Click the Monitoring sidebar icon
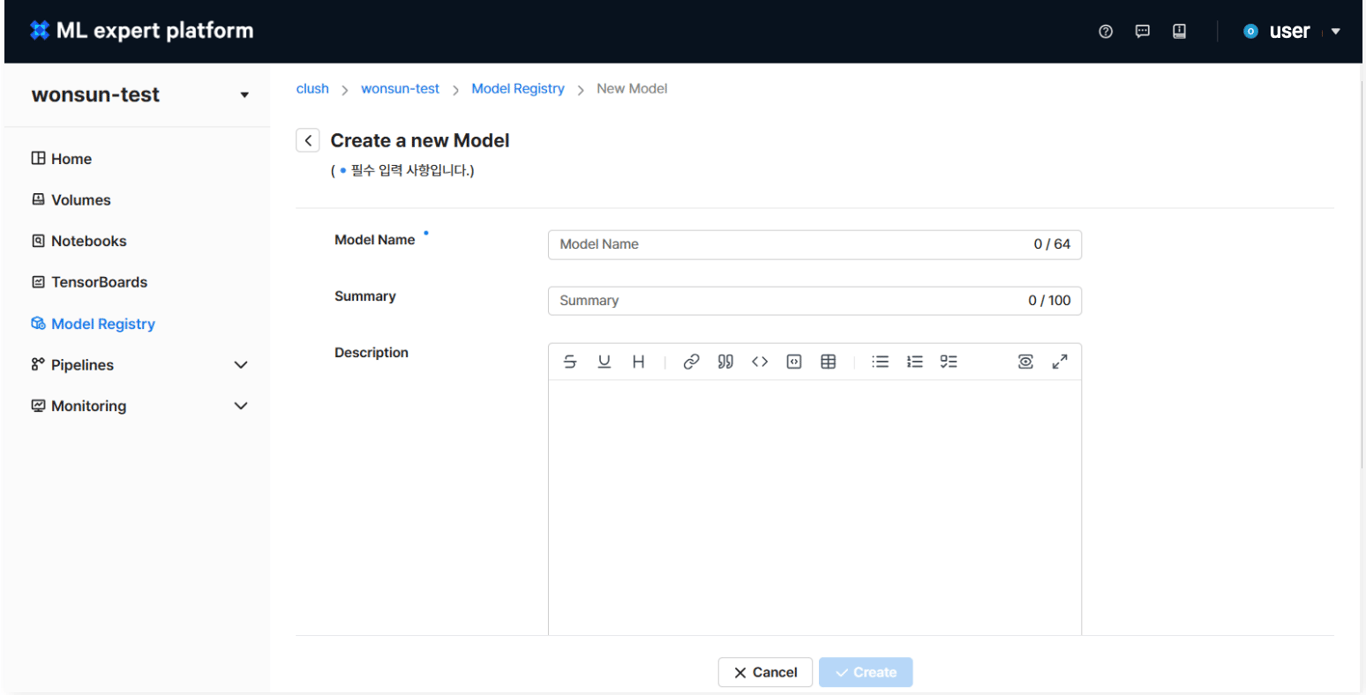Viewport: 1366px width, 695px height. click(38, 405)
